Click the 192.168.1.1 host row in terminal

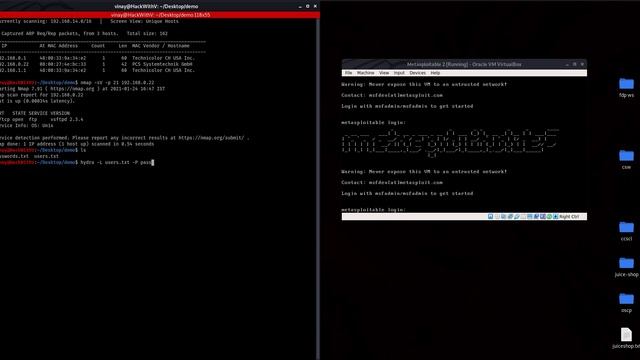97,70
